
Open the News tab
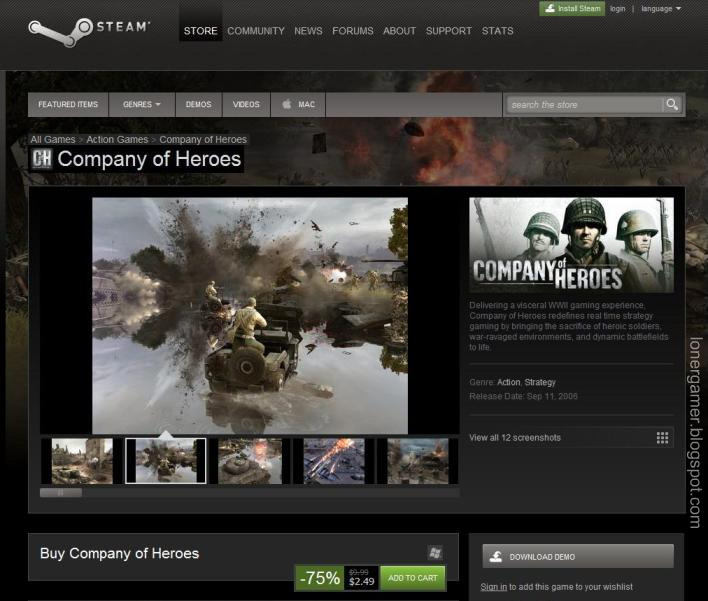pos(308,31)
